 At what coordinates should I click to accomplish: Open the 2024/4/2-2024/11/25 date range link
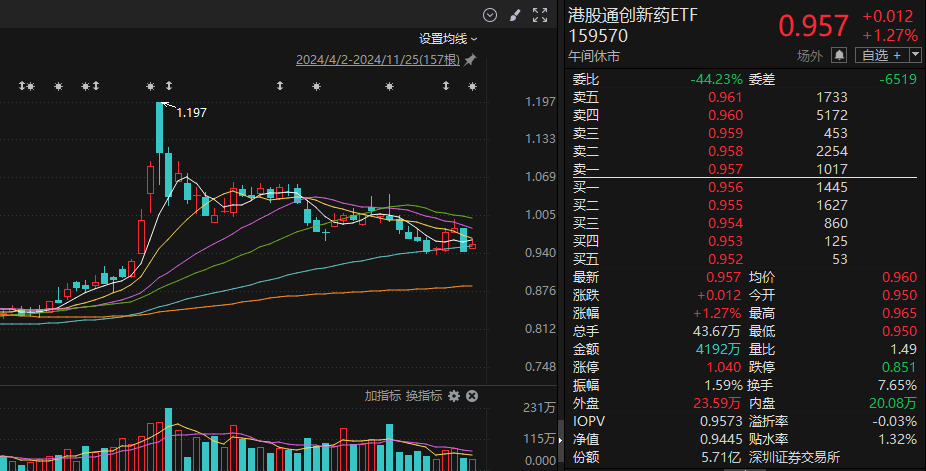tap(378, 60)
